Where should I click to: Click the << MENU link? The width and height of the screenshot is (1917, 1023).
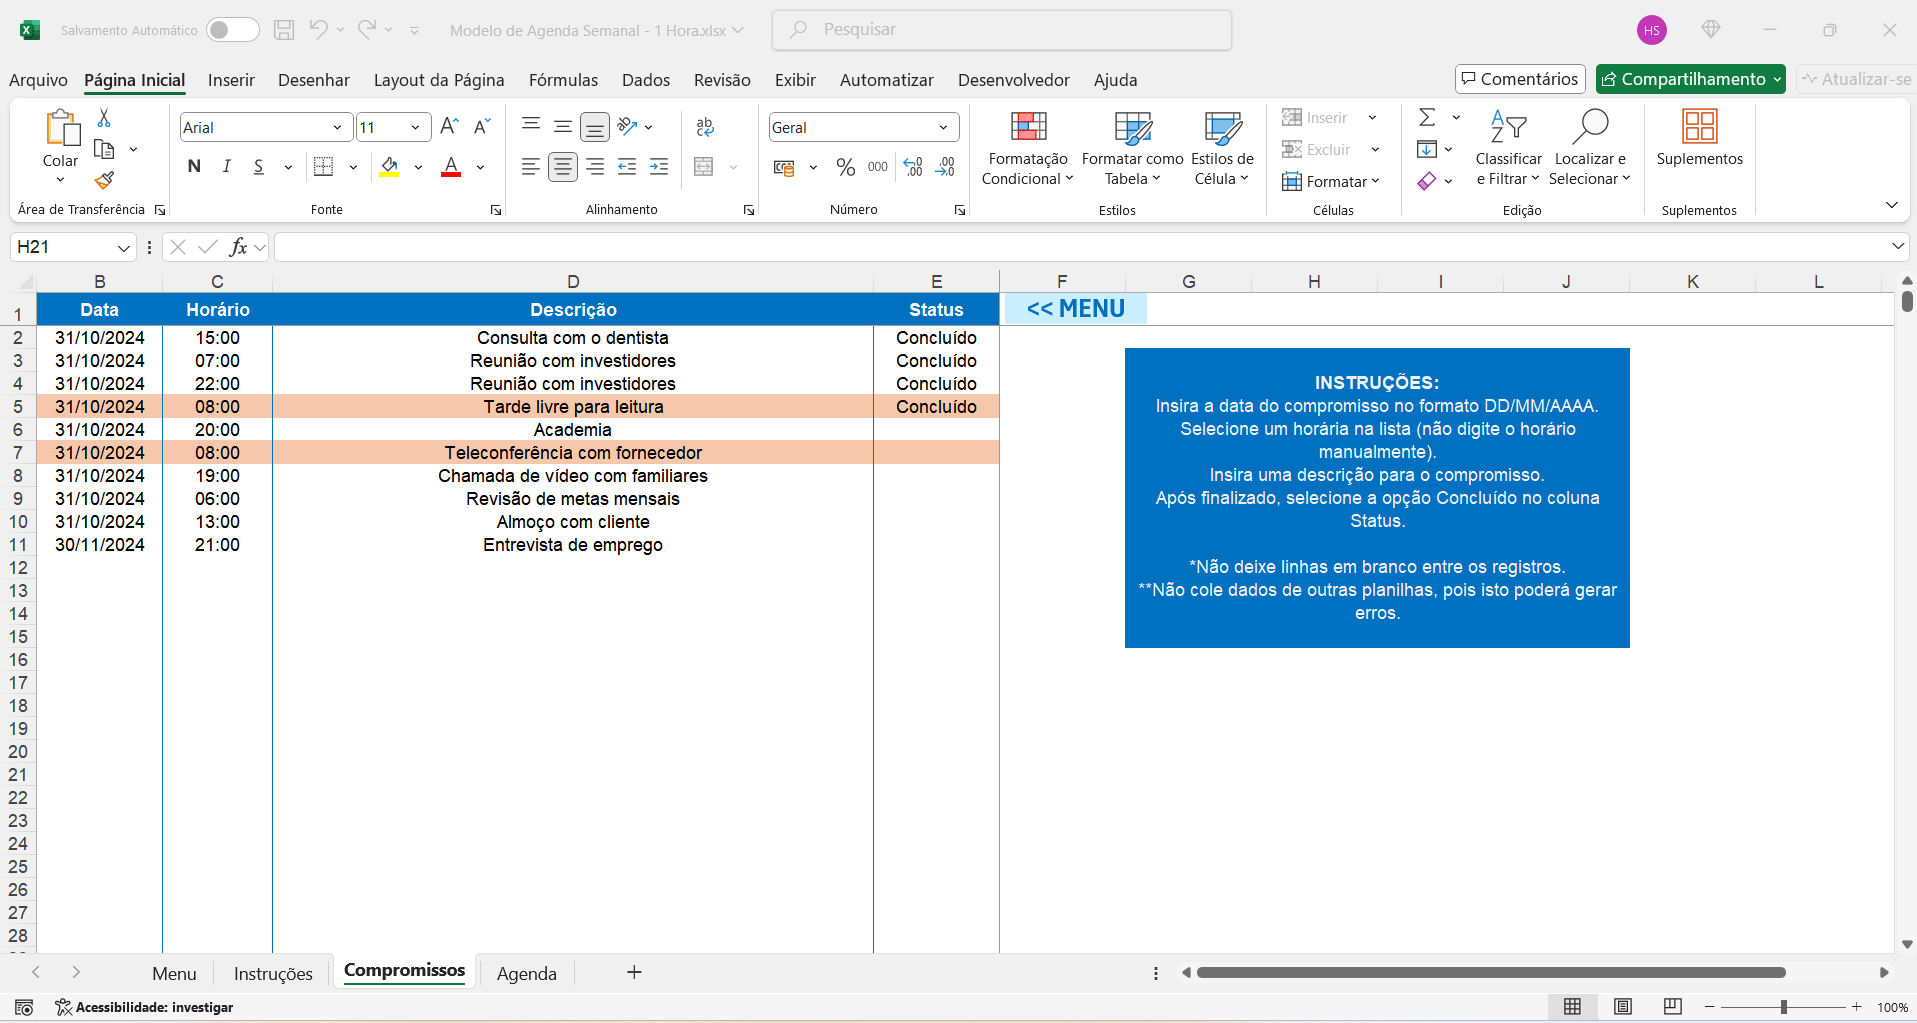(x=1076, y=309)
